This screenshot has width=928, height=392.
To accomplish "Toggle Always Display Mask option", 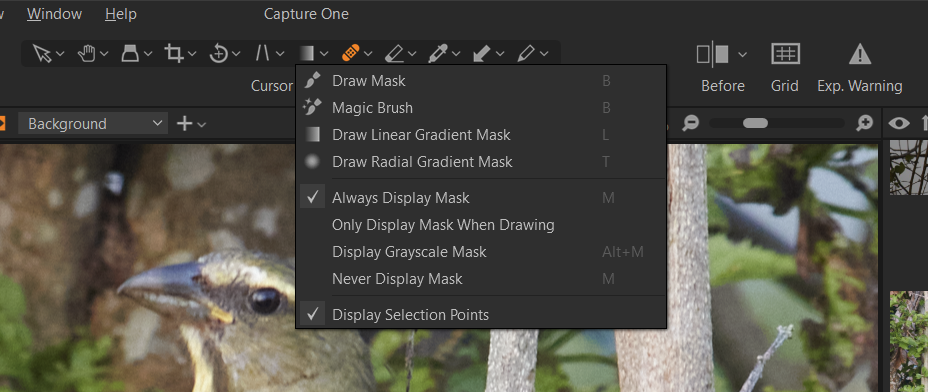I will pos(481,198).
